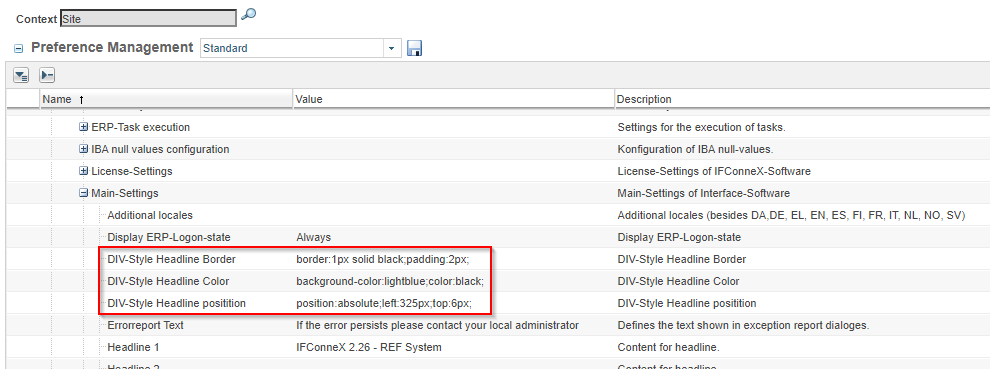Select the Errorreport Text preference
This screenshot has width=990, height=369.
(x=146, y=325)
